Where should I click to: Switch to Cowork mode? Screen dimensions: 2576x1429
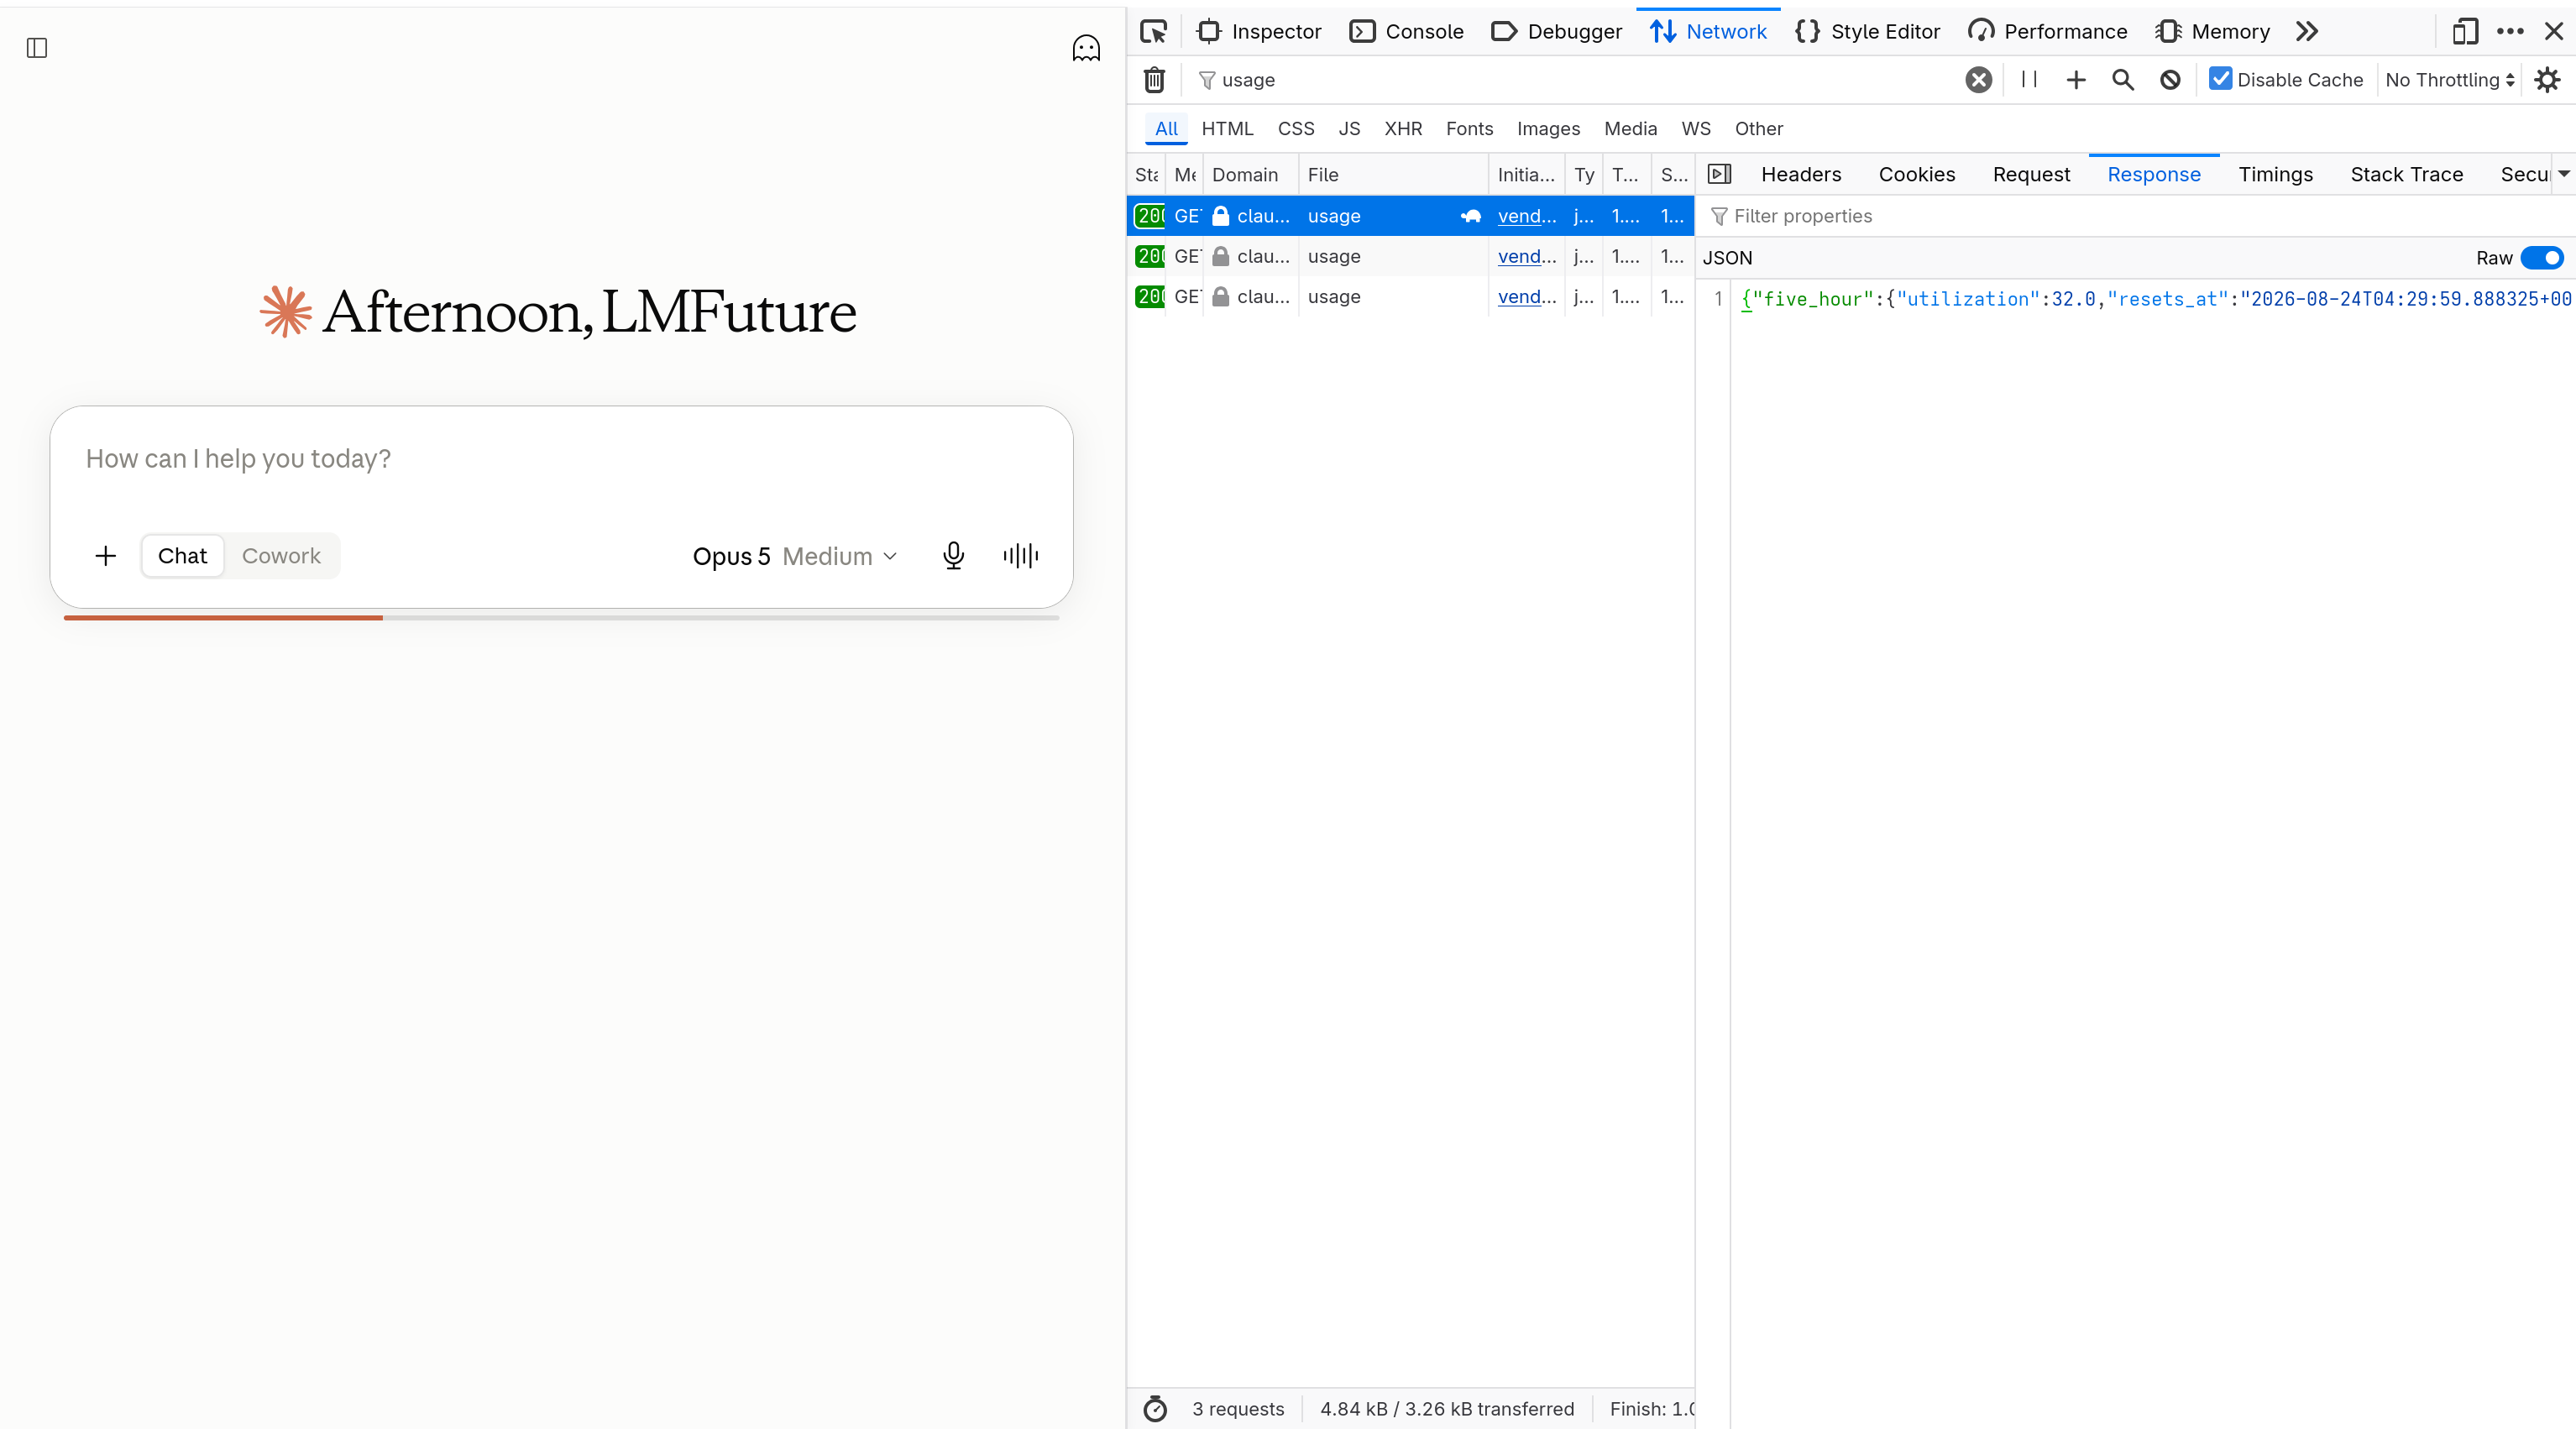pos(281,556)
